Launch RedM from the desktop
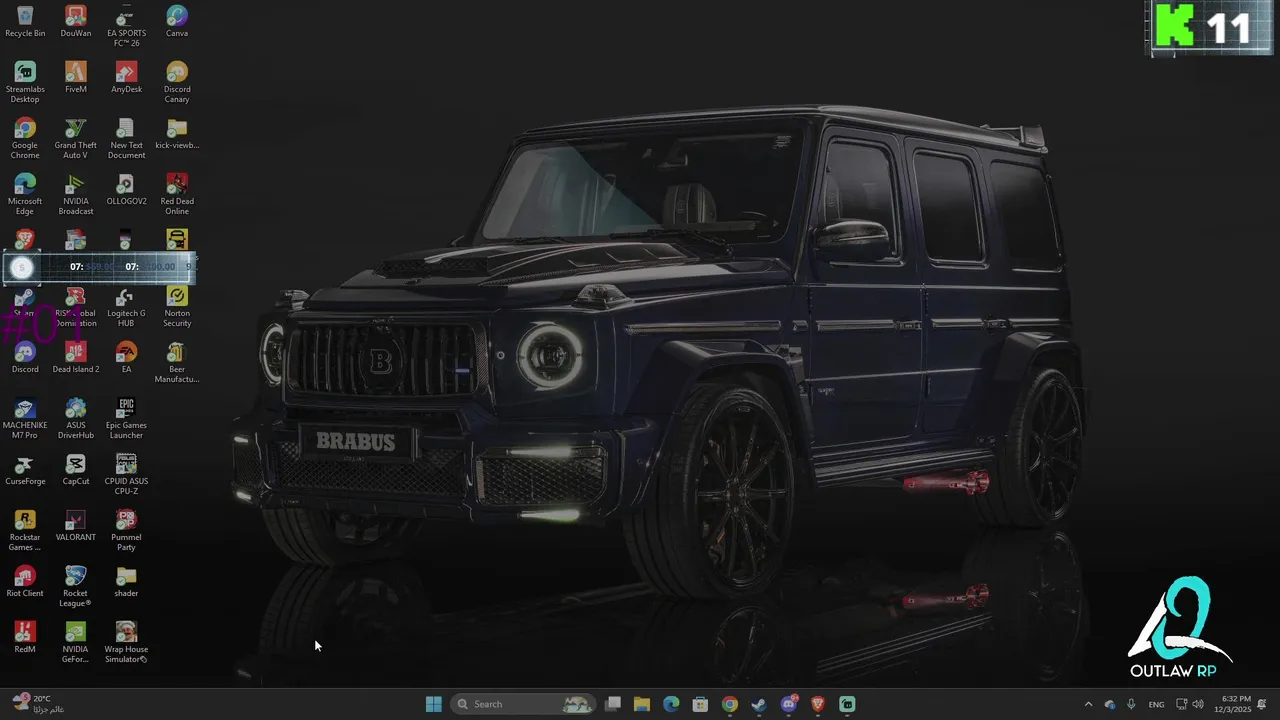 pos(25,638)
